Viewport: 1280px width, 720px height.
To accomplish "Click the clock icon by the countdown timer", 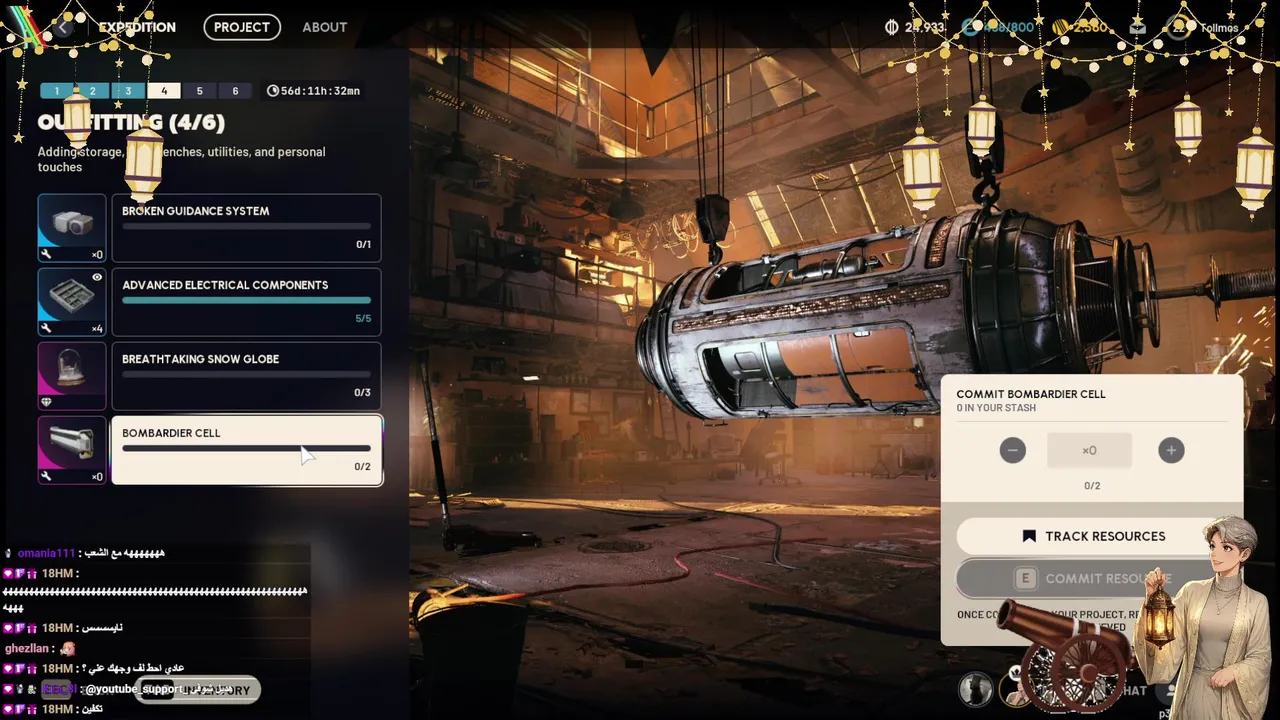I will 273,91.
